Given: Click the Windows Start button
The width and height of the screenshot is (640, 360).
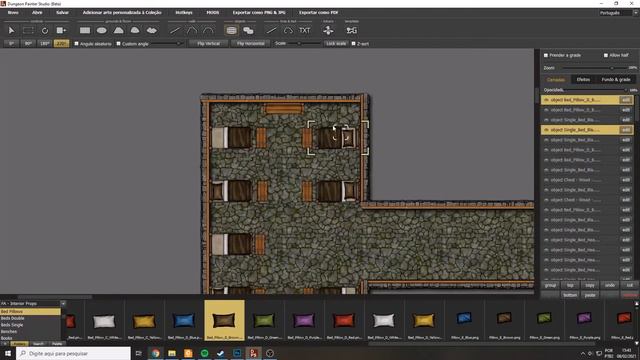Looking at the screenshot, I should 7,353.
